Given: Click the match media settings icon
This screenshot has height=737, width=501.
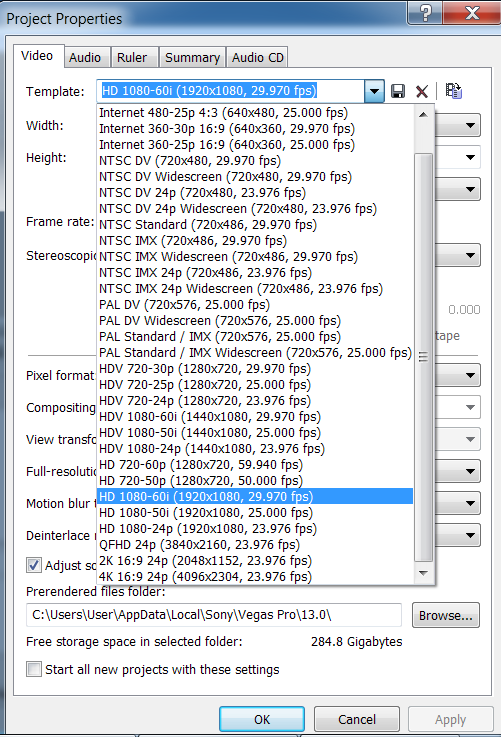Looking at the screenshot, I should click(454, 91).
